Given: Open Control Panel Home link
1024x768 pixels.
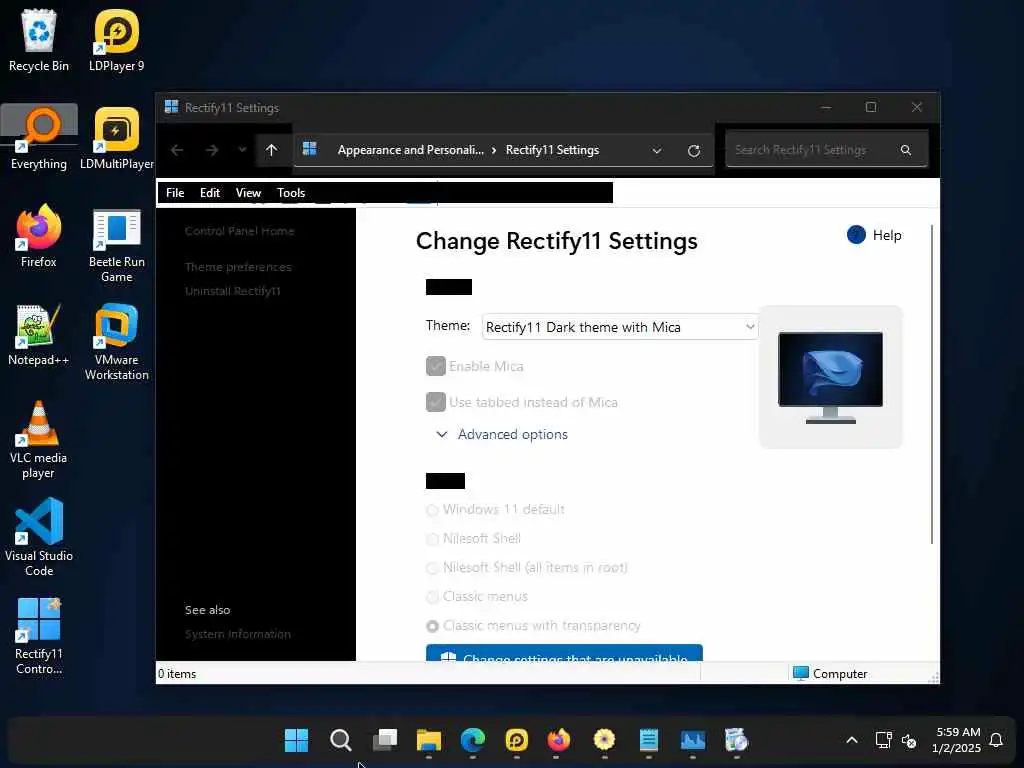Looking at the screenshot, I should coord(239,231).
